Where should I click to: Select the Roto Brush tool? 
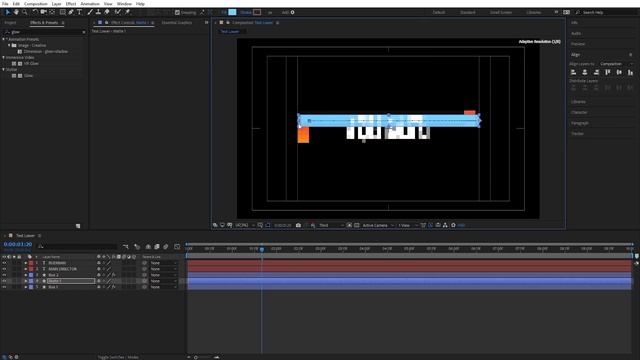[x=118, y=12]
